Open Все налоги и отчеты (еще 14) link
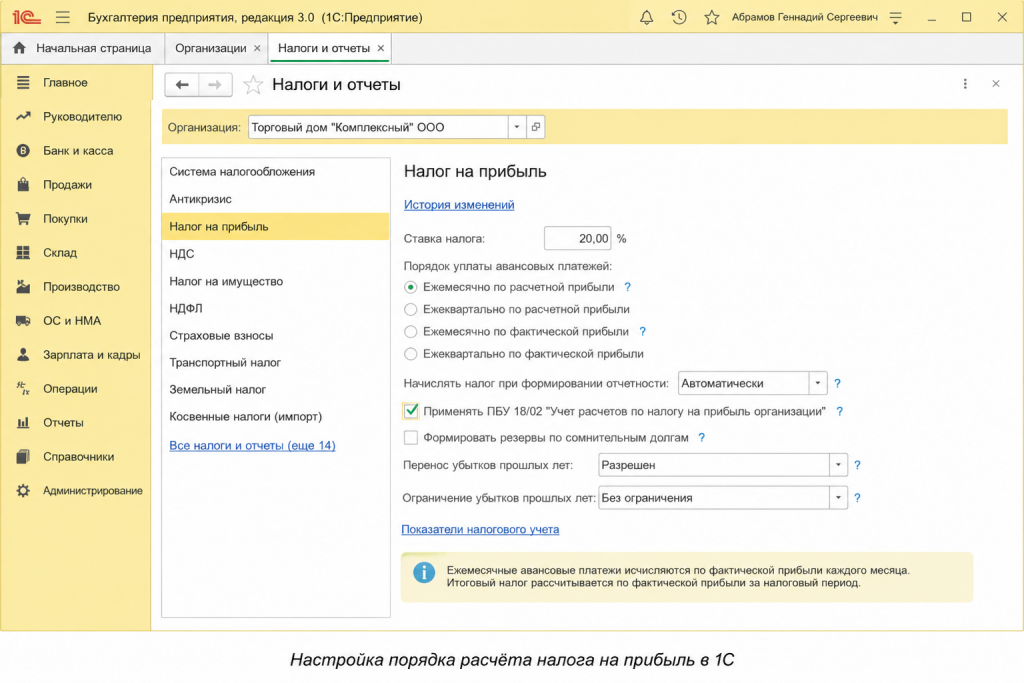The width and height of the screenshot is (1024, 683). point(252,445)
